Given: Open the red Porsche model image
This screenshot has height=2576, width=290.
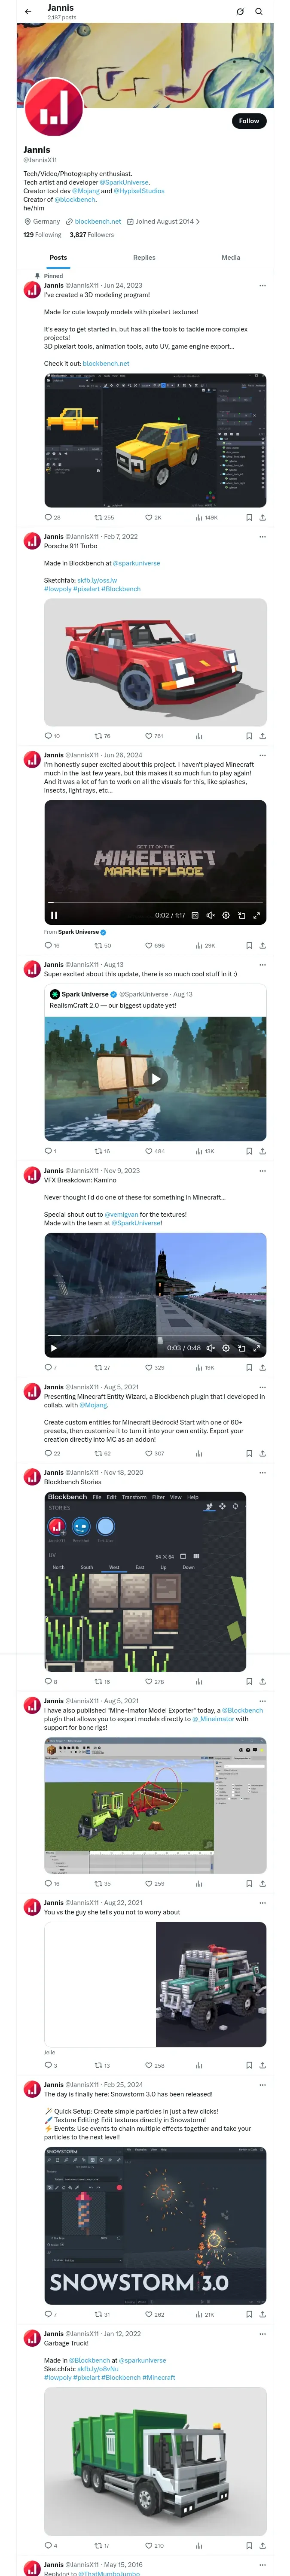Looking at the screenshot, I should pyautogui.click(x=155, y=662).
